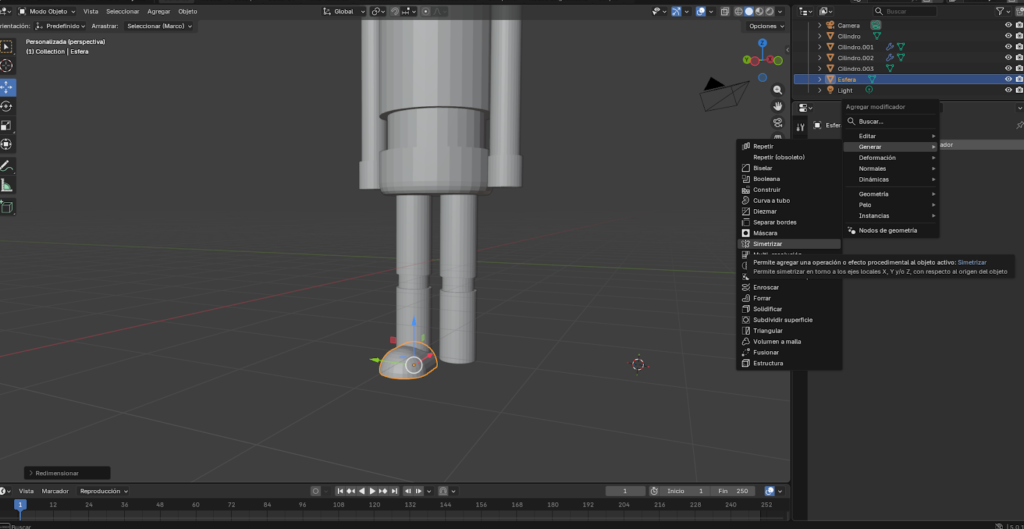The height and width of the screenshot is (529, 1024).
Task: Select the Annotate tool
Action: [x=7, y=166]
